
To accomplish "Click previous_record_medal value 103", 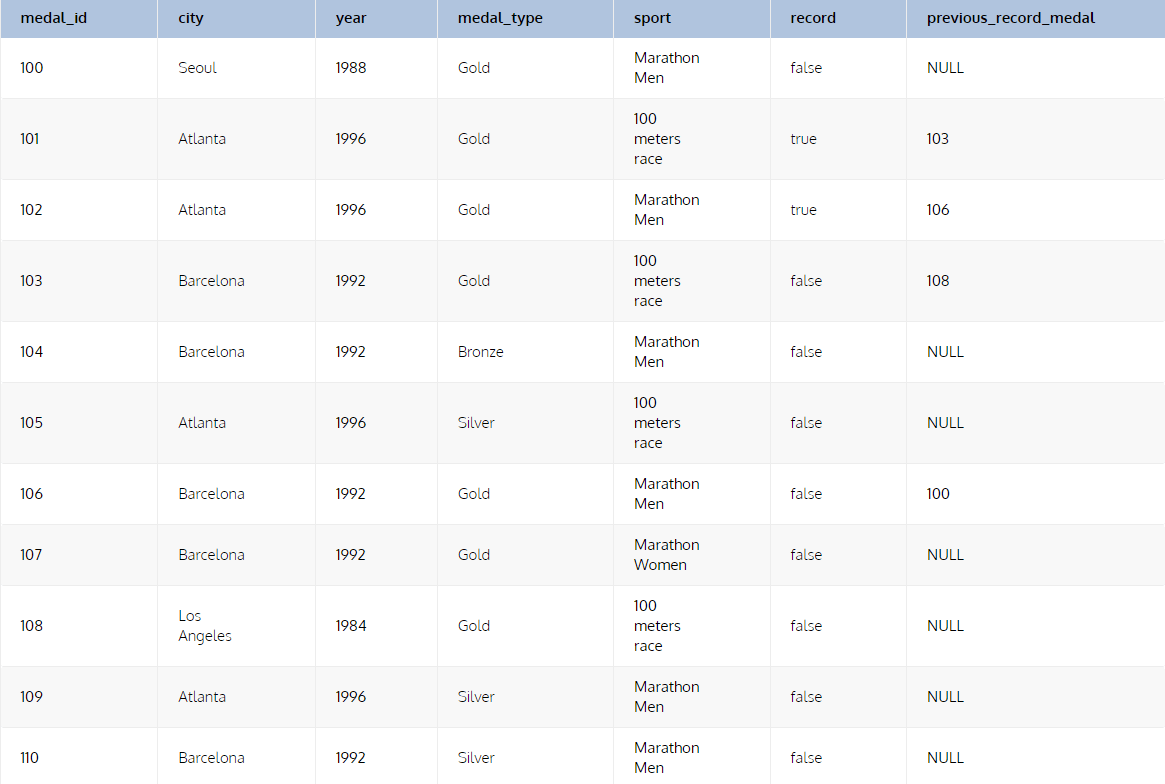I will [938, 139].
